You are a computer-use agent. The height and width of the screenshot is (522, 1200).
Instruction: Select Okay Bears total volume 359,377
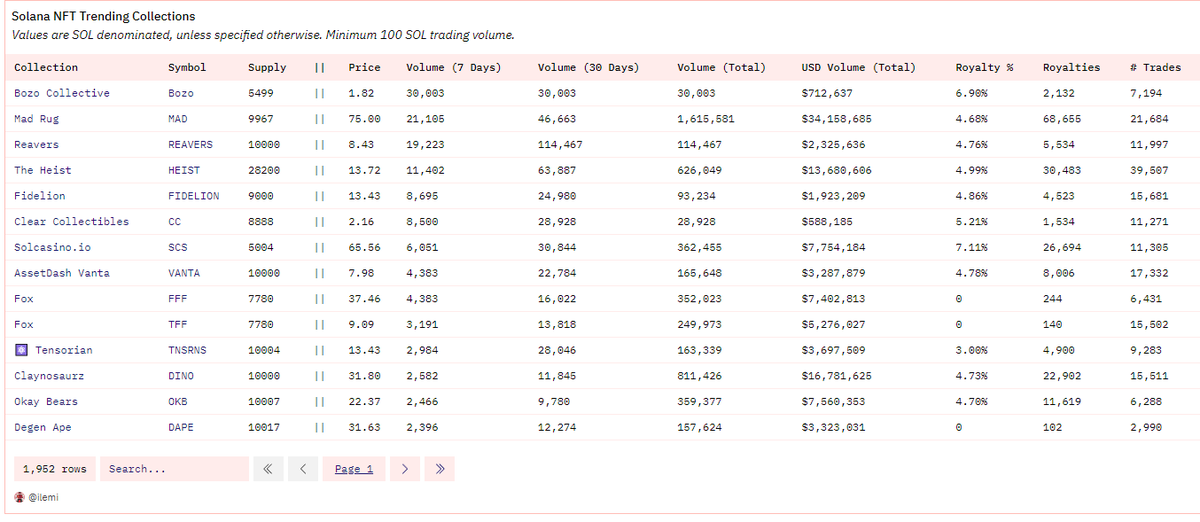(x=700, y=402)
